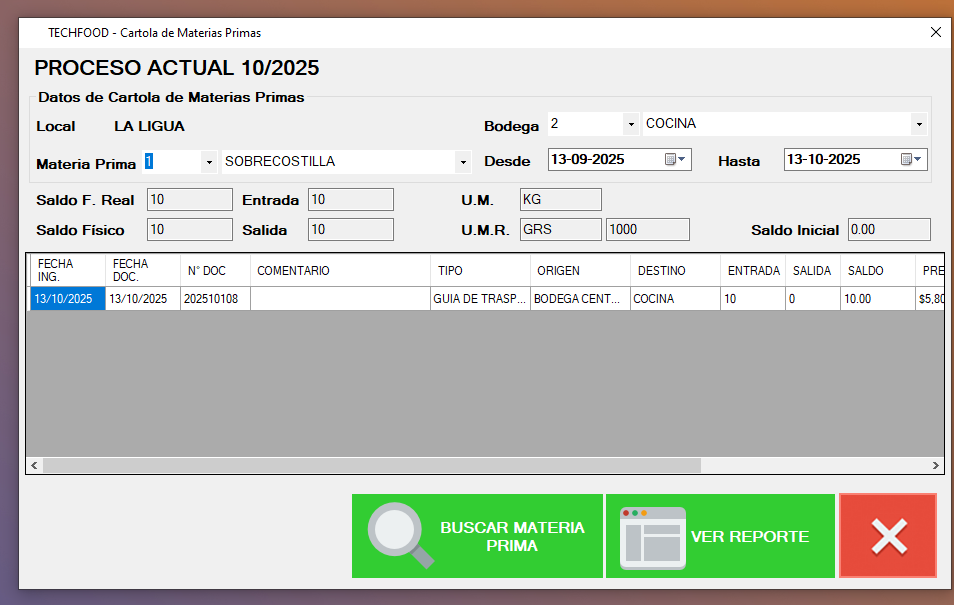This screenshot has width=954, height=605.
Task: Click the FECHA ING. column header
Action: tap(66, 270)
